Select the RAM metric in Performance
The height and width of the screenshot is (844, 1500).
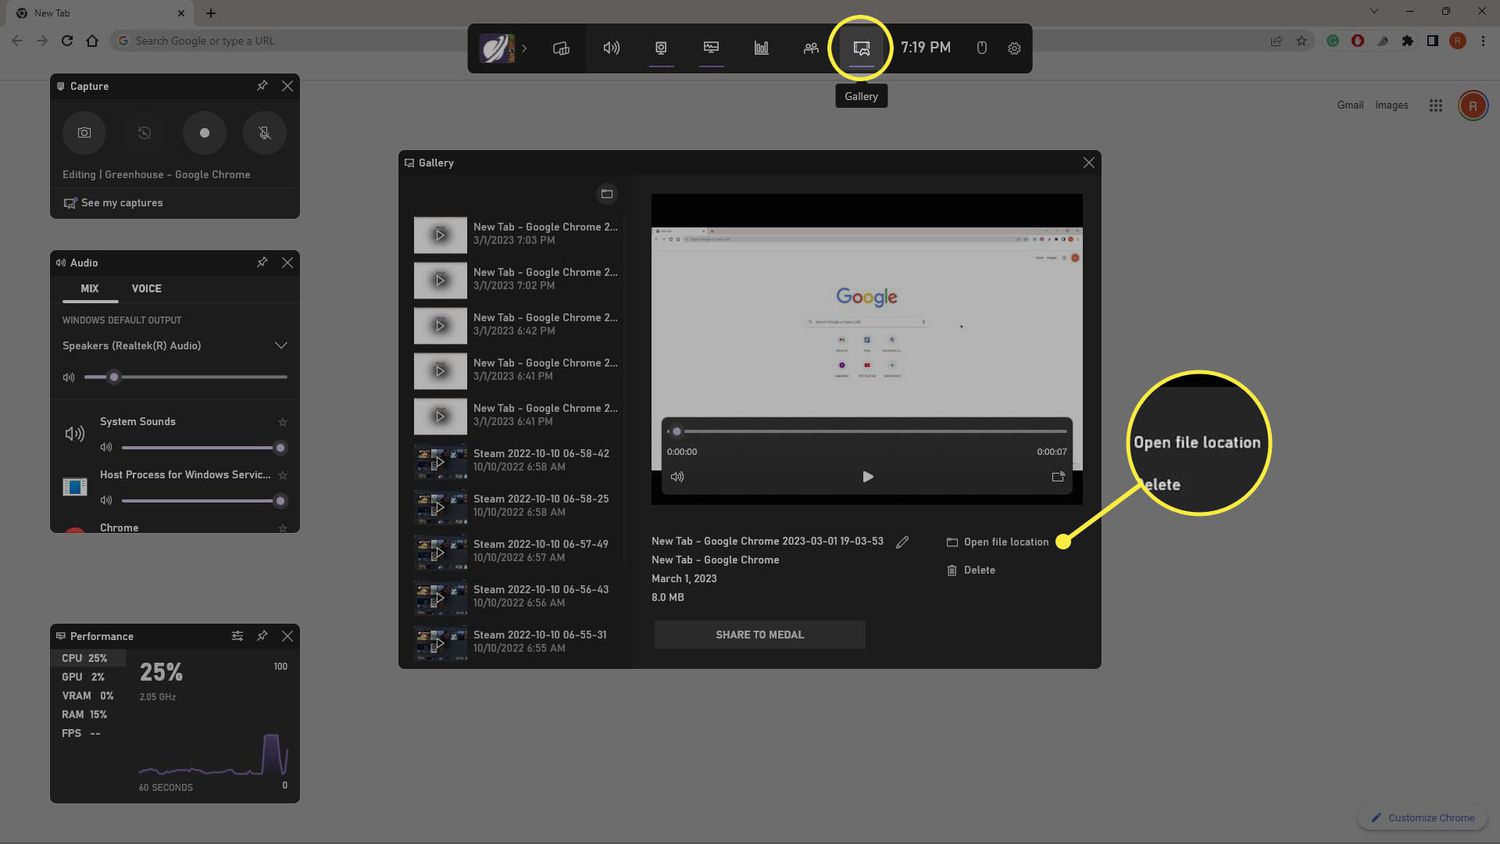pos(84,715)
